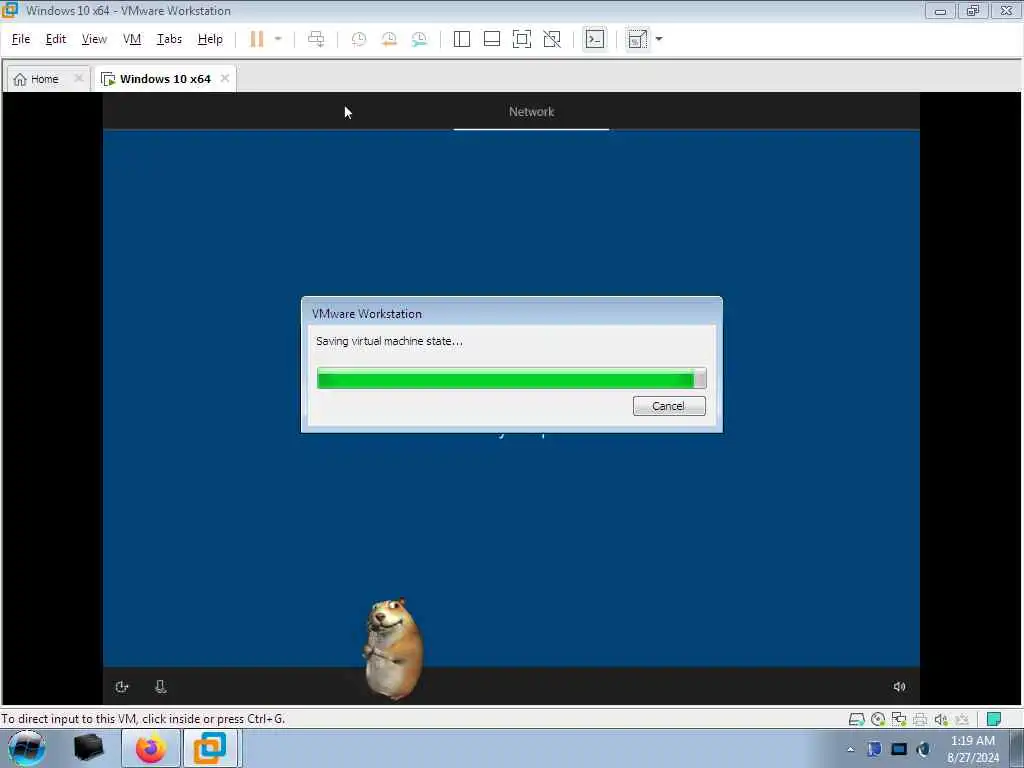This screenshot has height=768, width=1024.
Task: Click the sound card status icon
Action: click(x=941, y=720)
